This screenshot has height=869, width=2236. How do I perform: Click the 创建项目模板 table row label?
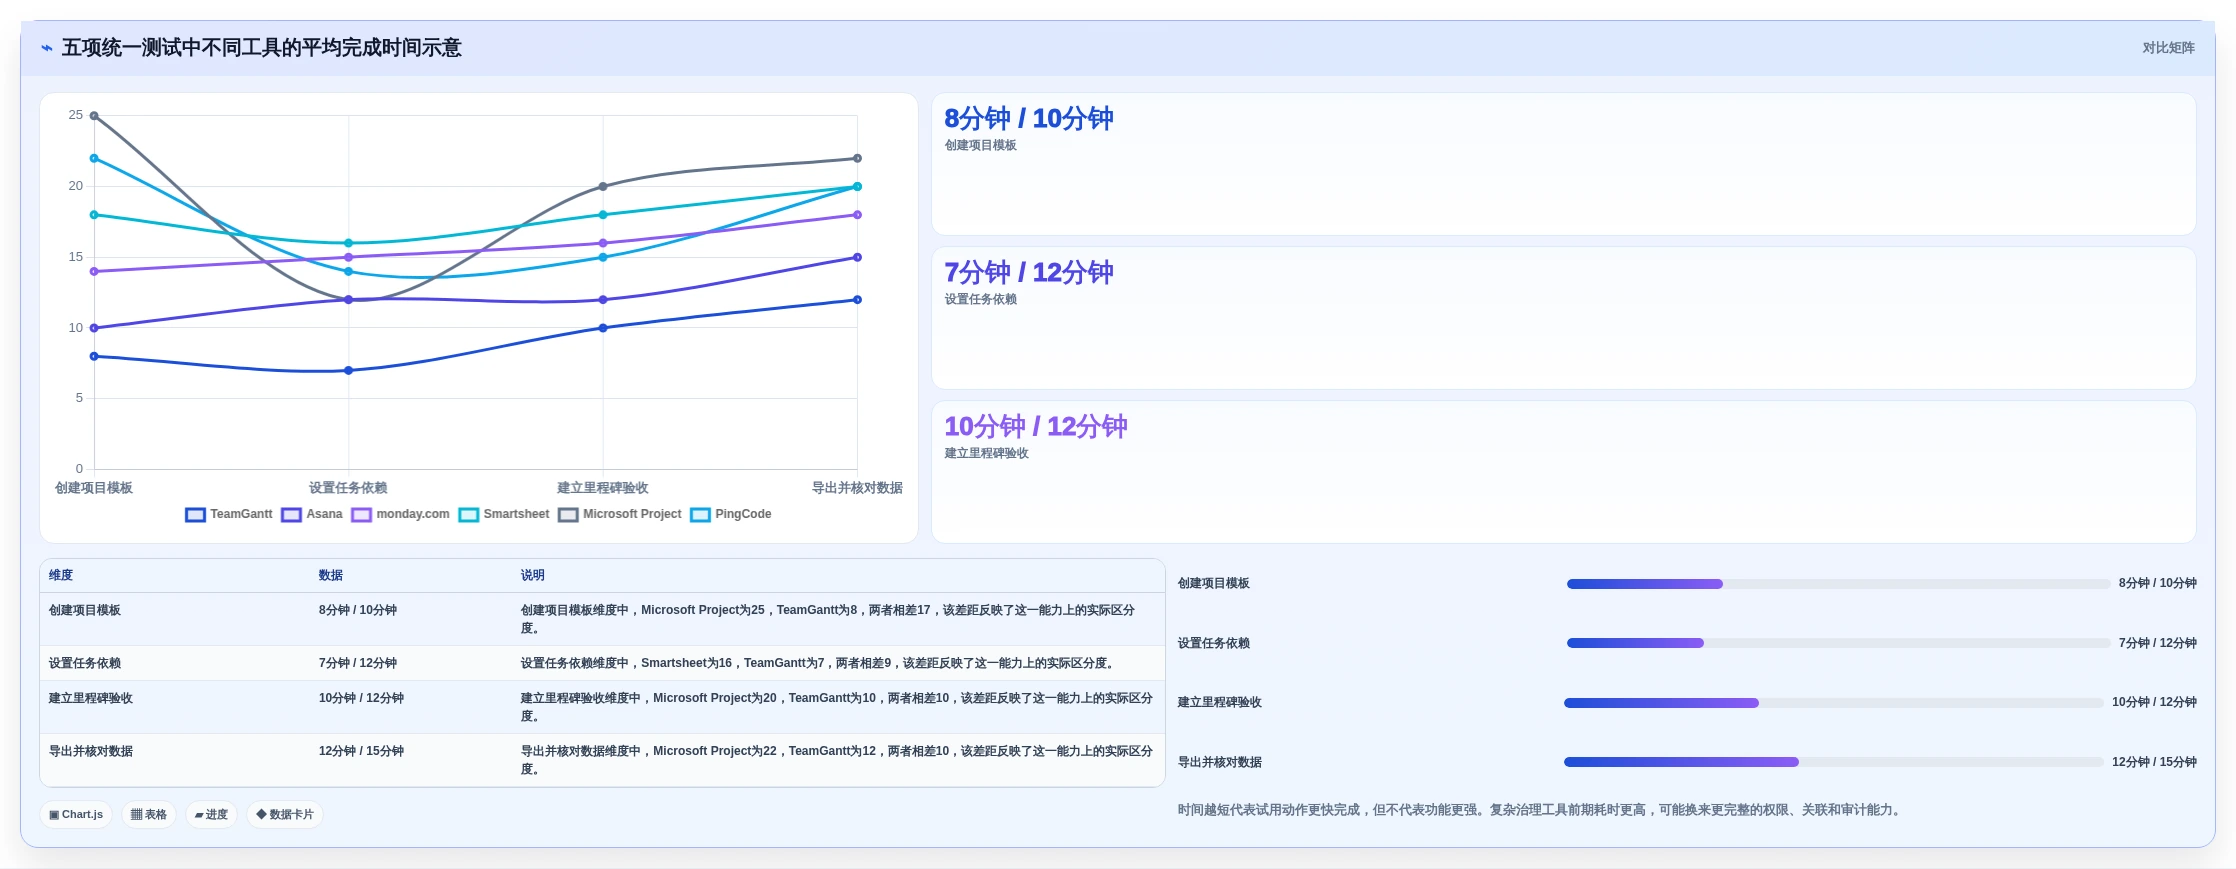[x=85, y=610]
